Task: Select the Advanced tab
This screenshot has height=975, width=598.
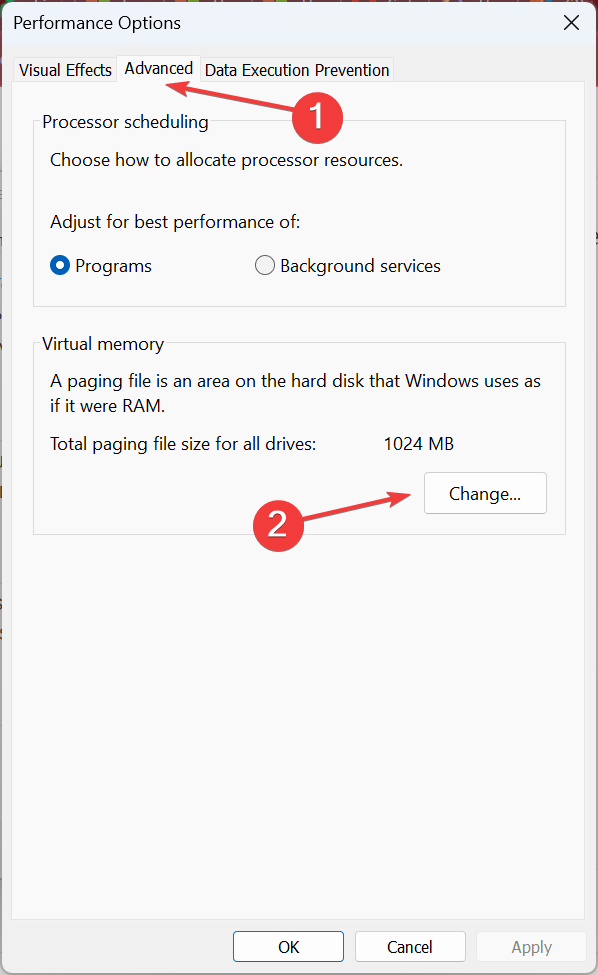Action: click(159, 68)
